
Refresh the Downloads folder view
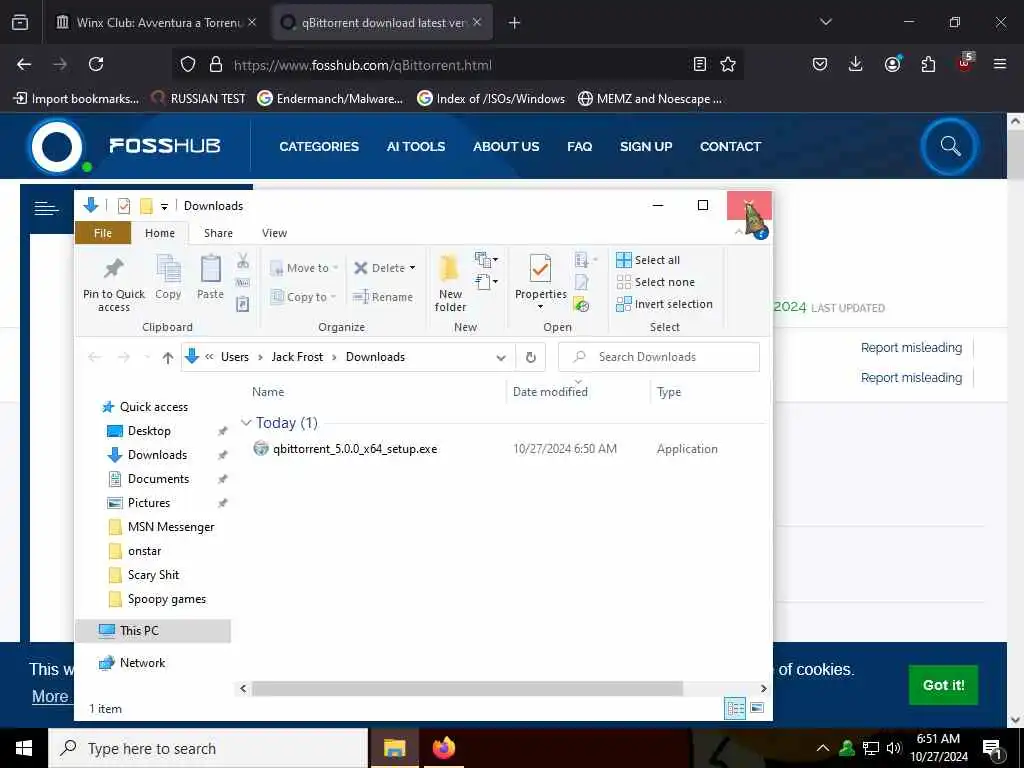pos(531,357)
